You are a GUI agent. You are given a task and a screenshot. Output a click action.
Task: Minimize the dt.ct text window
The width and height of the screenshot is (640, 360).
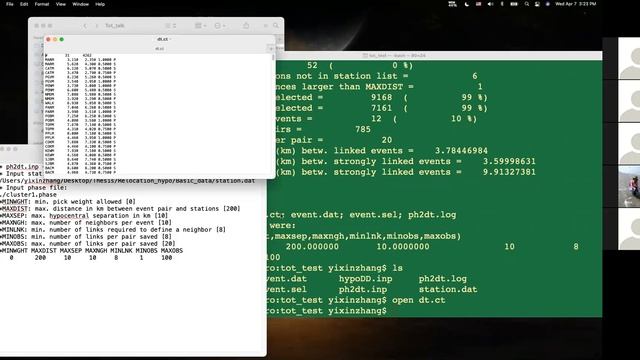click(55, 39)
